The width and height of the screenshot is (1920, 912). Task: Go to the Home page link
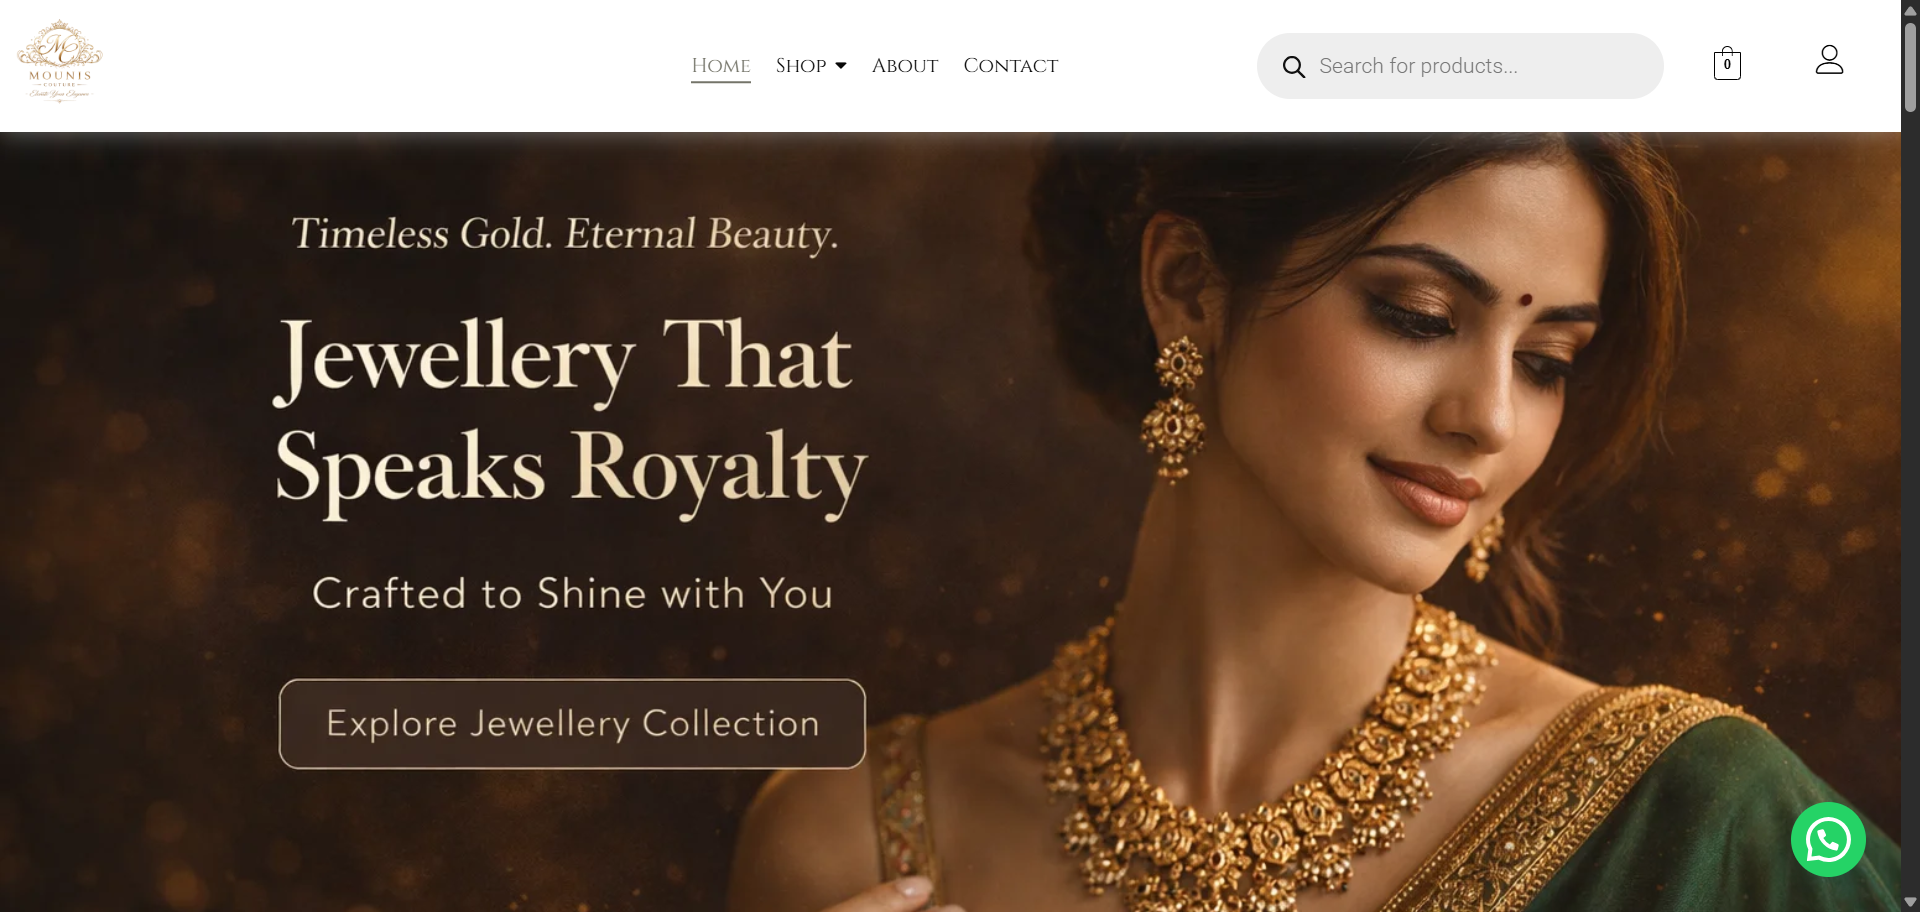pyautogui.click(x=721, y=66)
